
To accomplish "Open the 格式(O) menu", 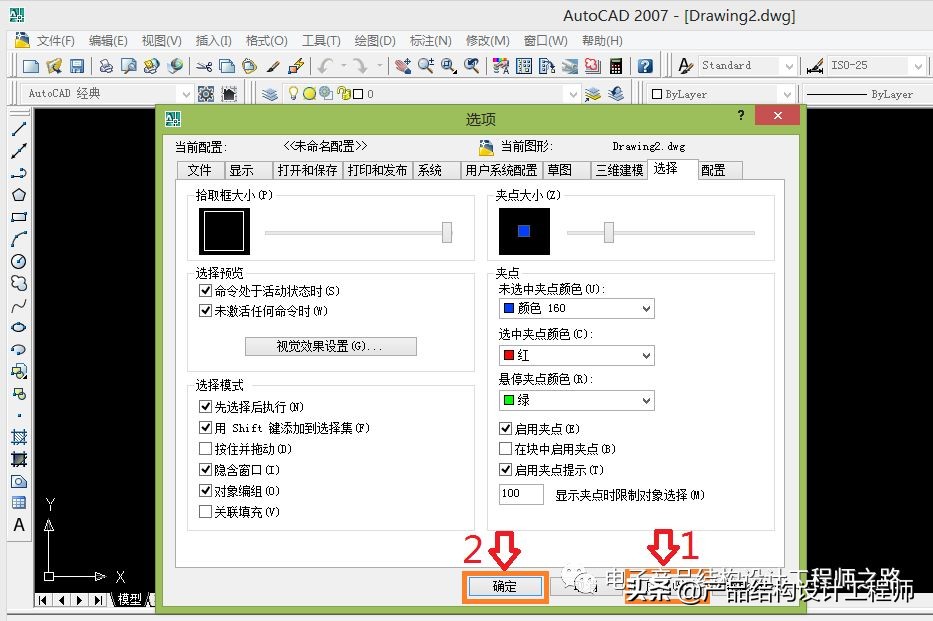I will point(267,41).
